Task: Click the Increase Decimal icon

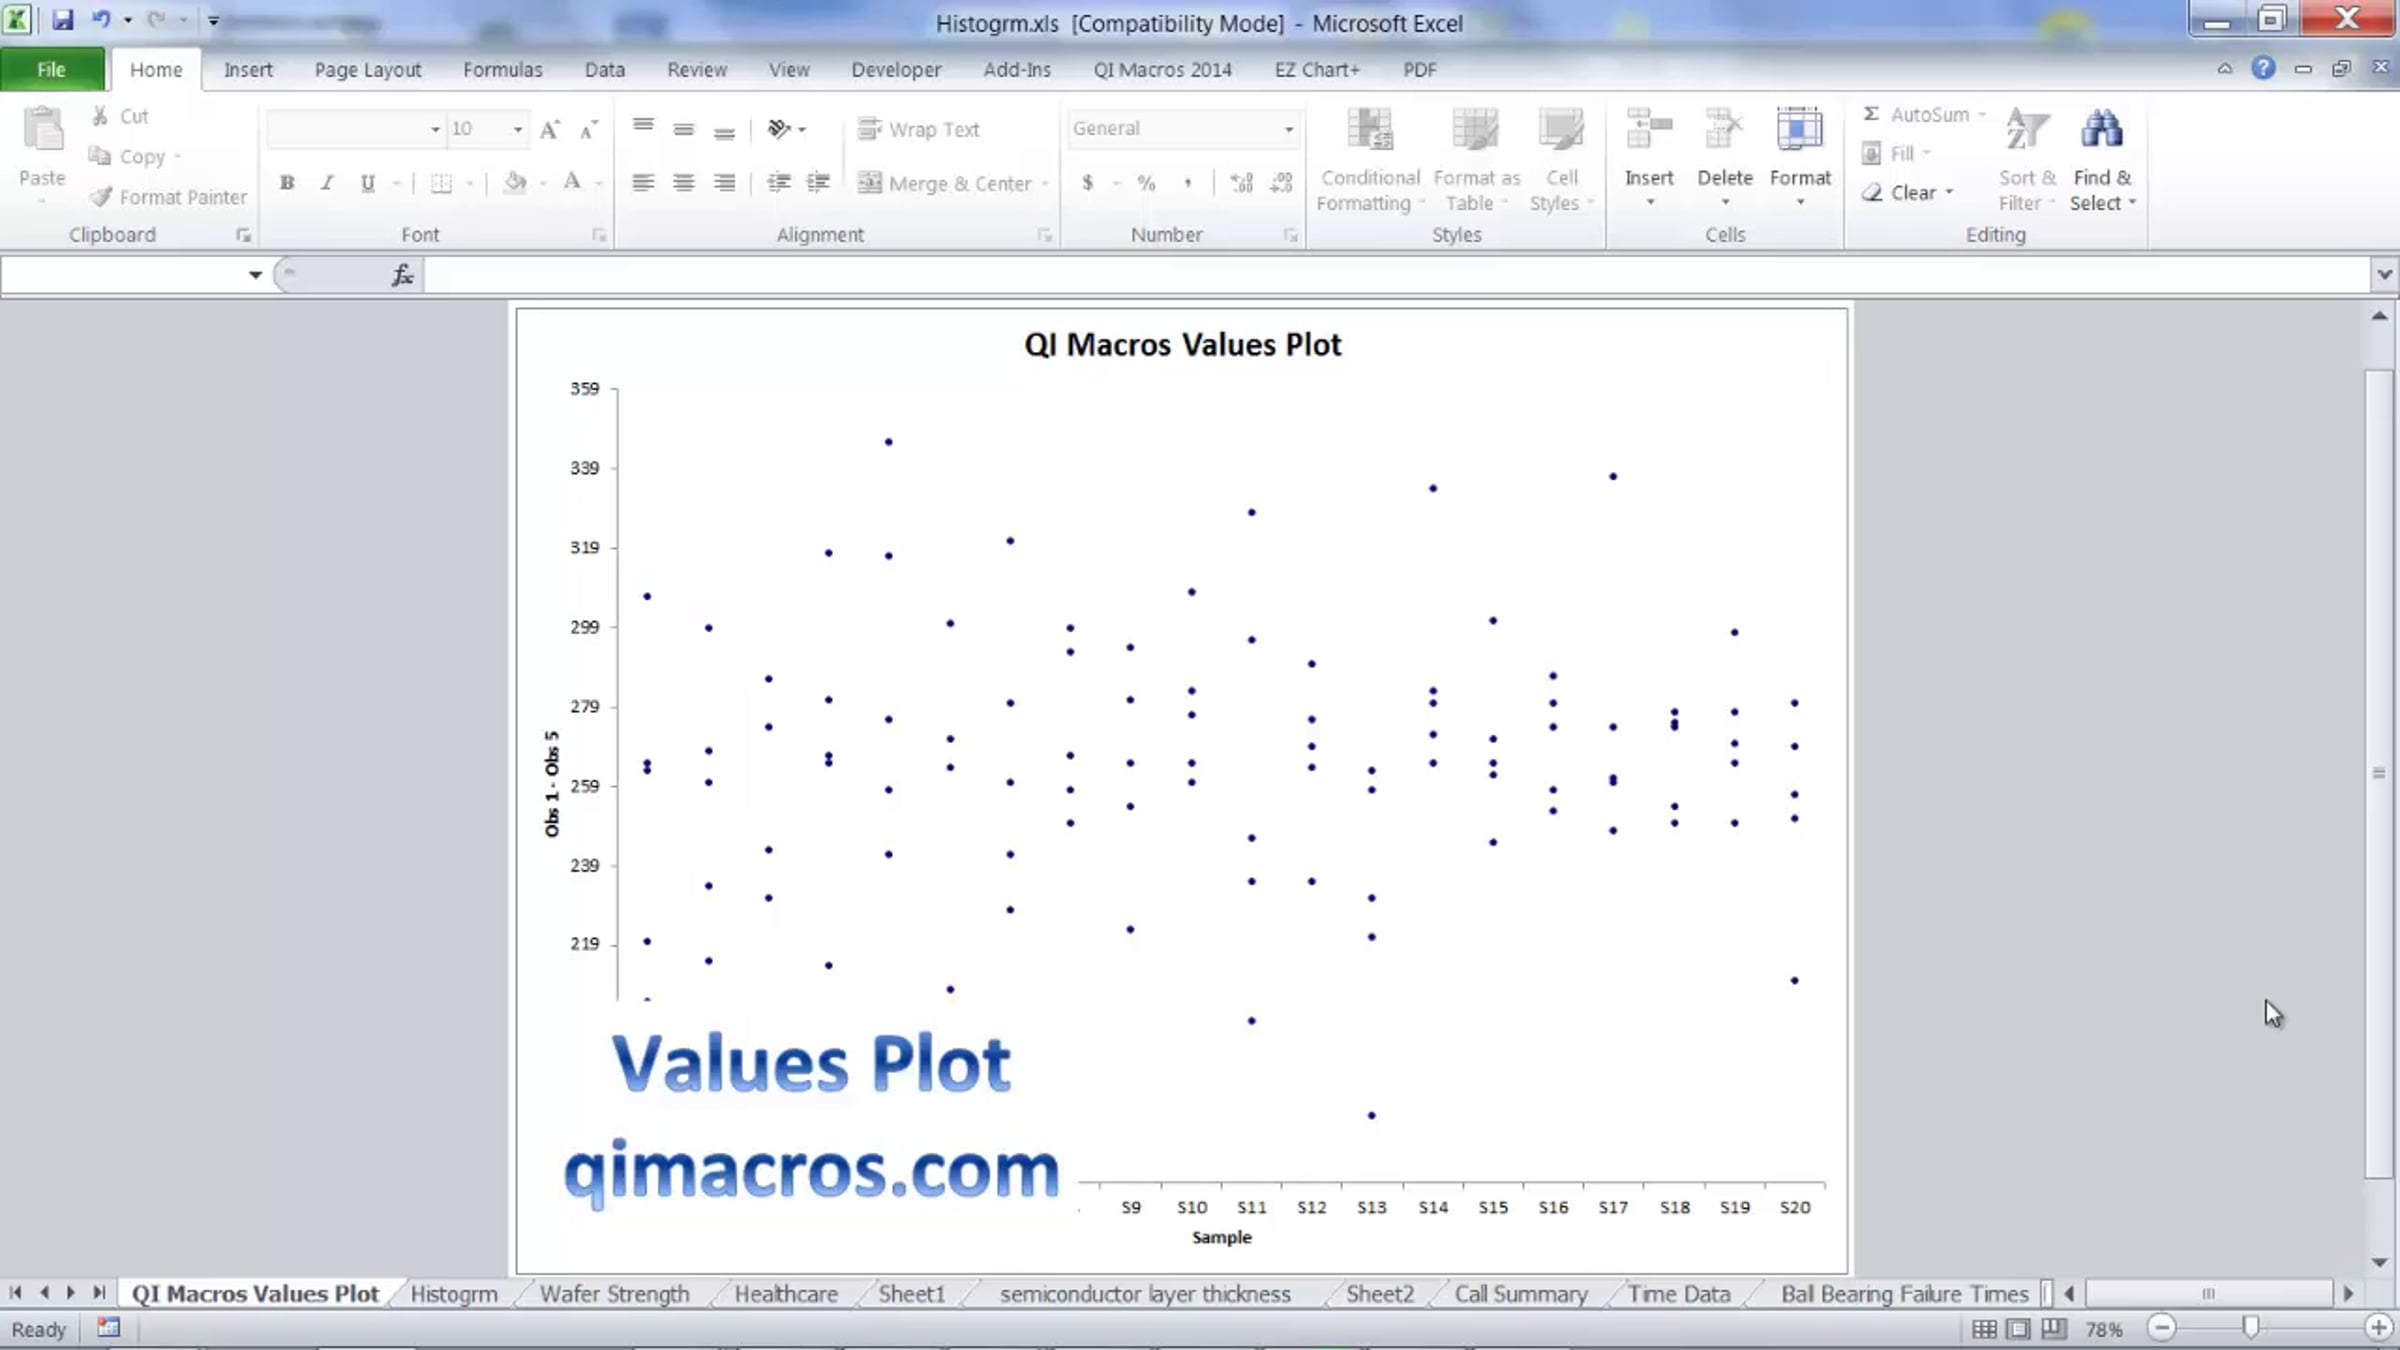Action: (1241, 183)
